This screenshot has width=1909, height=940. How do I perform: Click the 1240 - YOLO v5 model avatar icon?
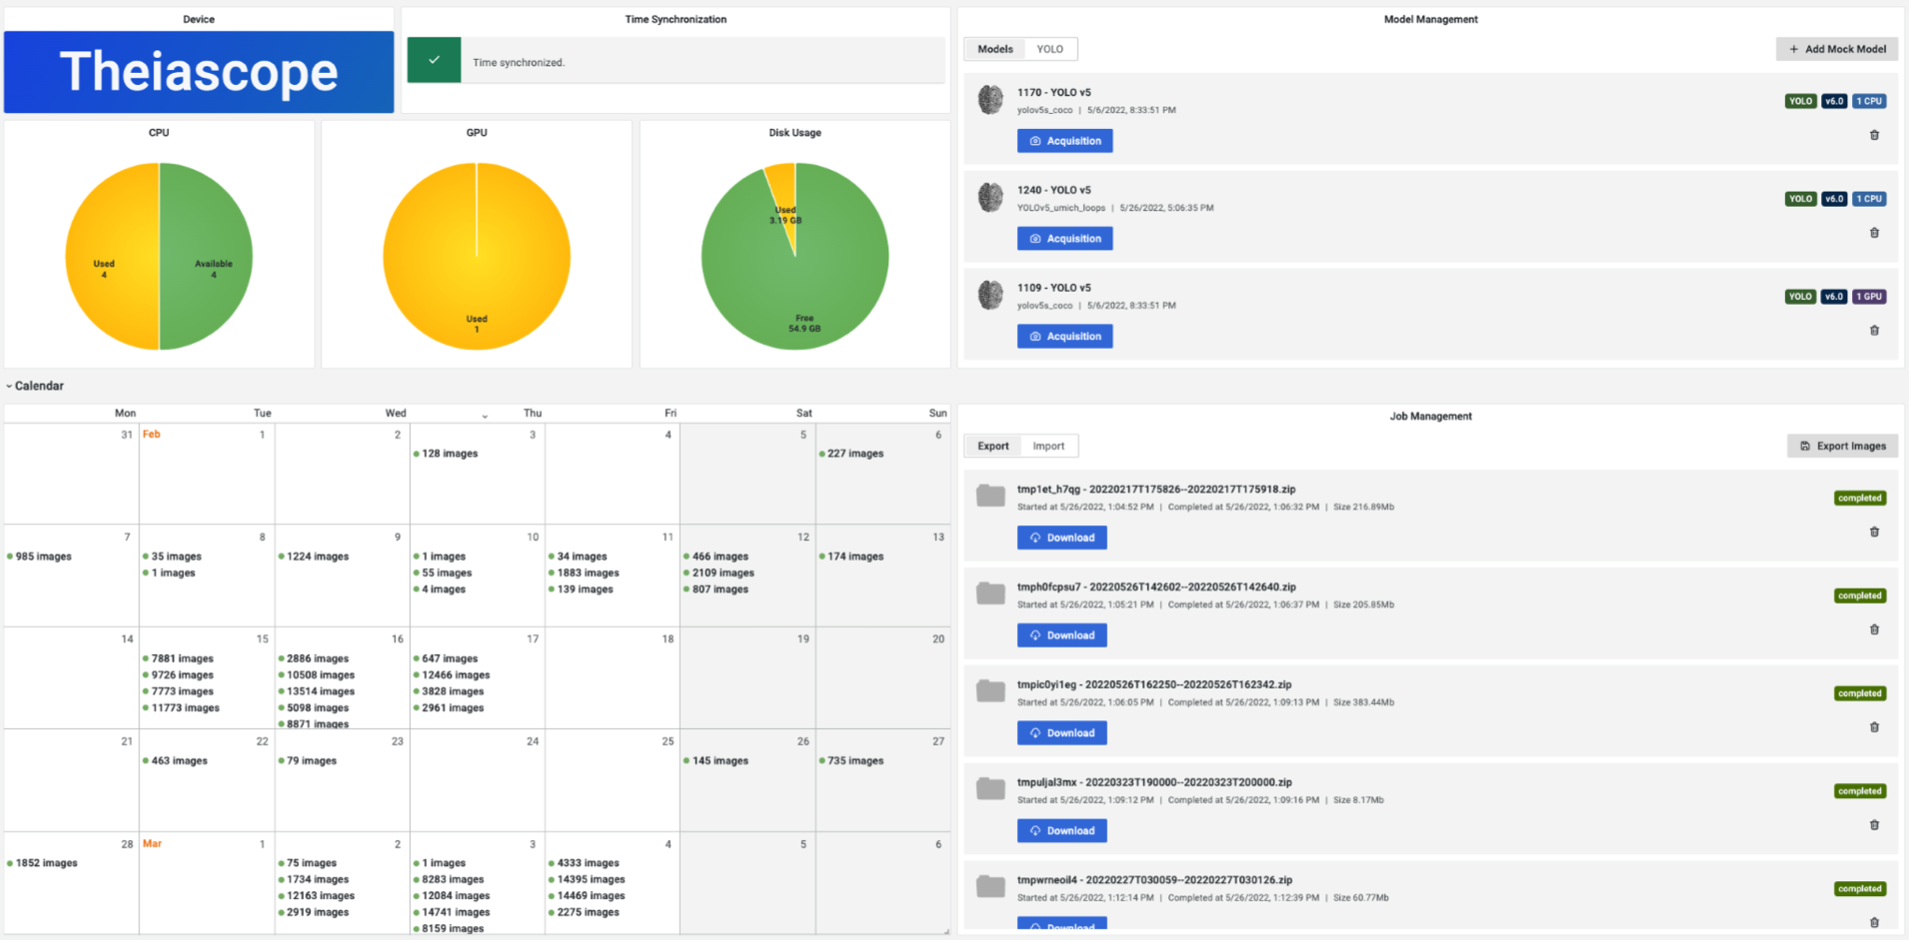(990, 198)
